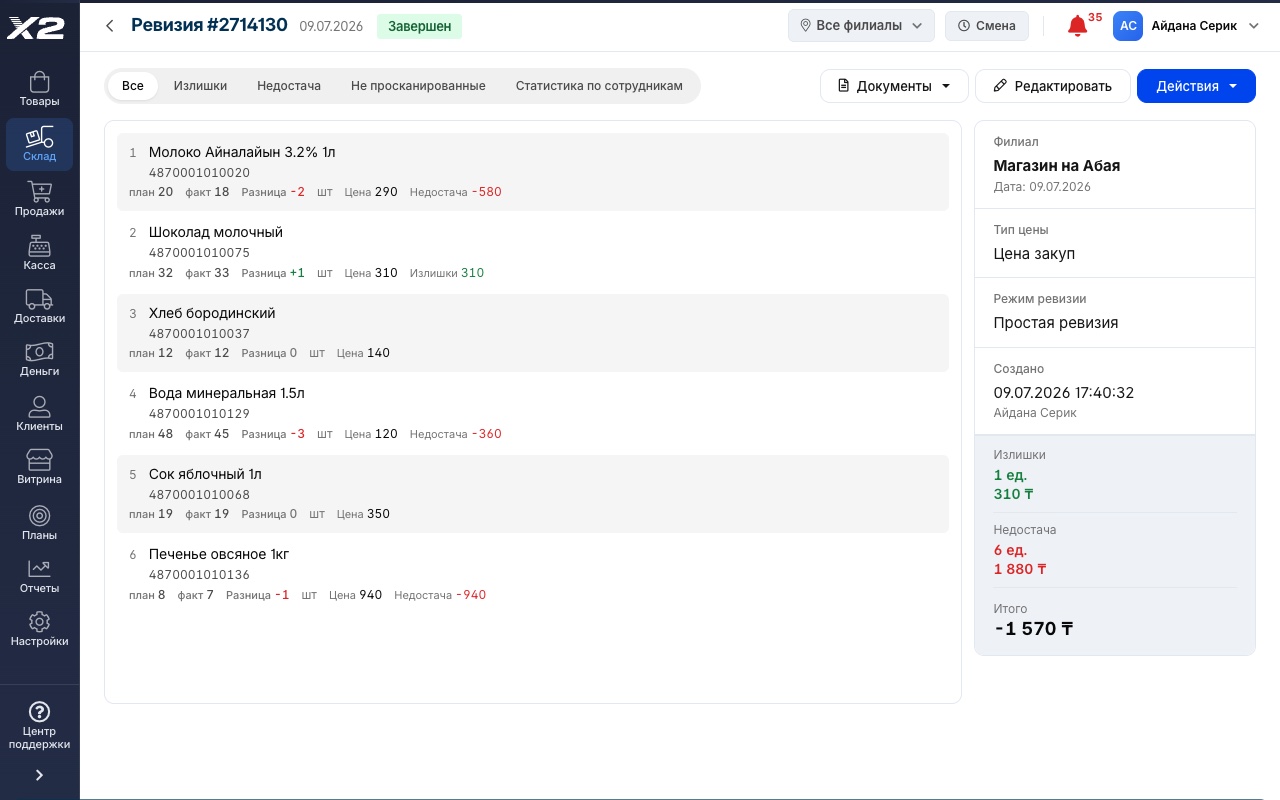Click the Недостача total 1 880 ₸
This screenshot has height=800, width=1280.
(1020, 569)
